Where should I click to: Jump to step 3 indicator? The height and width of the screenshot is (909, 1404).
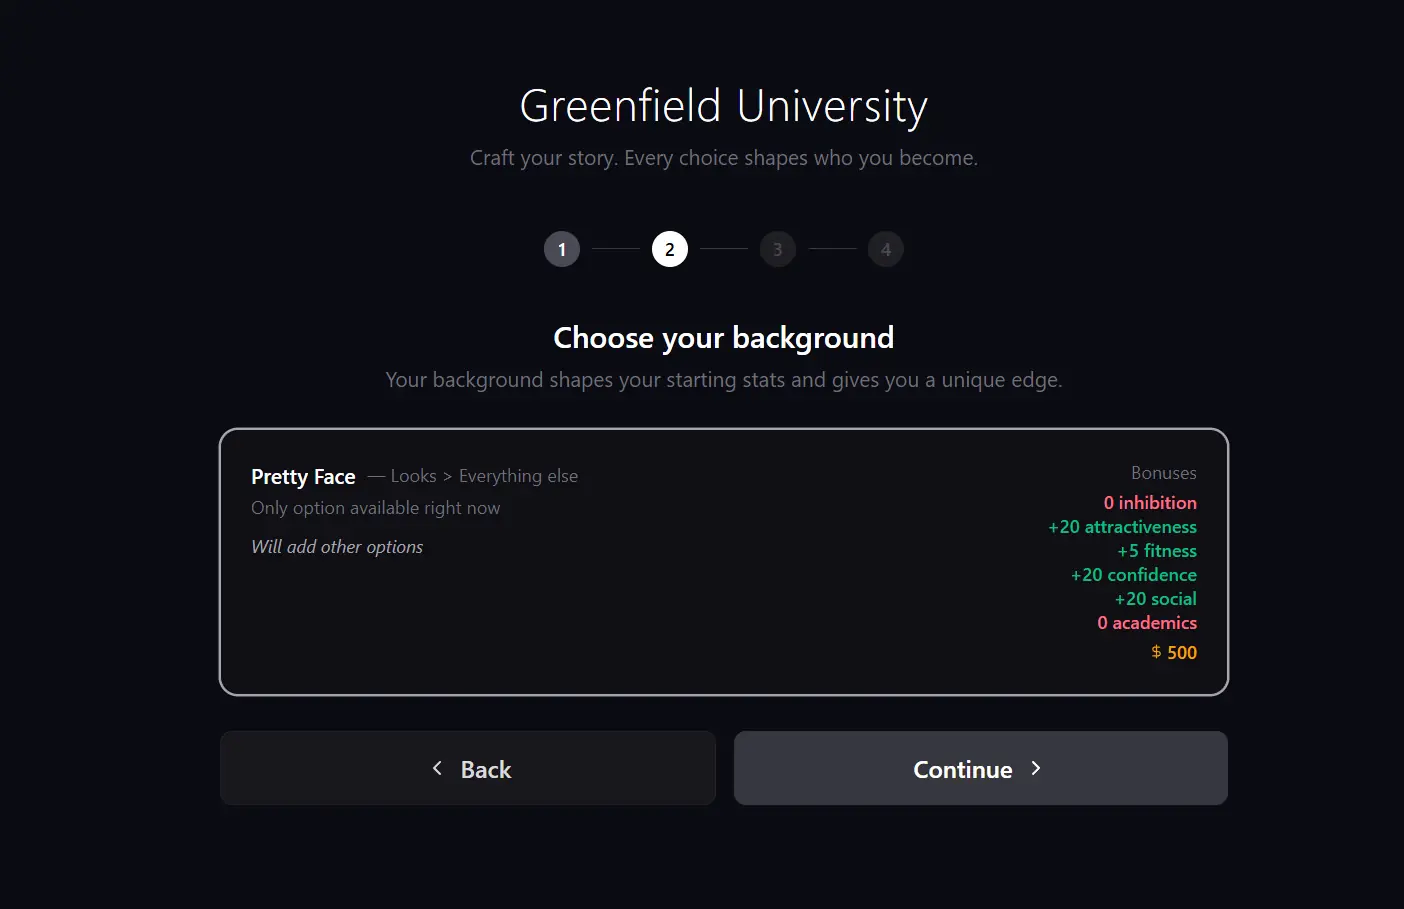pyautogui.click(x=778, y=249)
